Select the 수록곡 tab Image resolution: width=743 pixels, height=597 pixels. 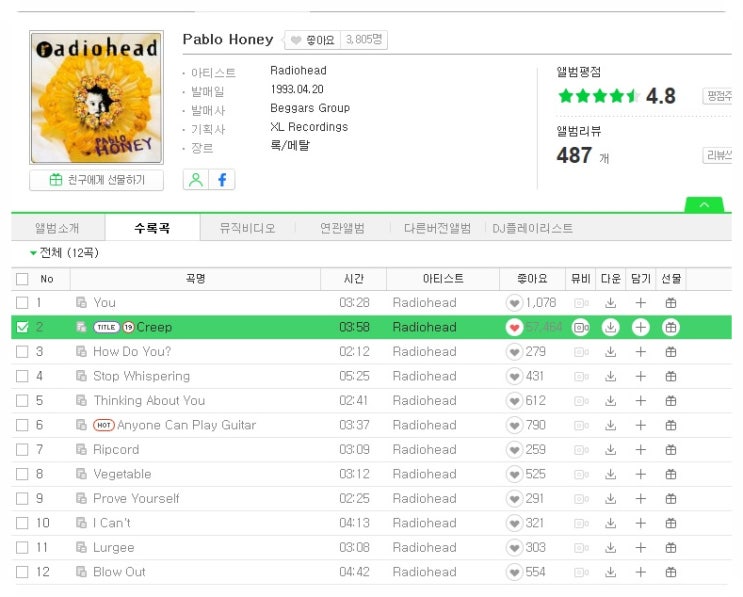click(152, 228)
